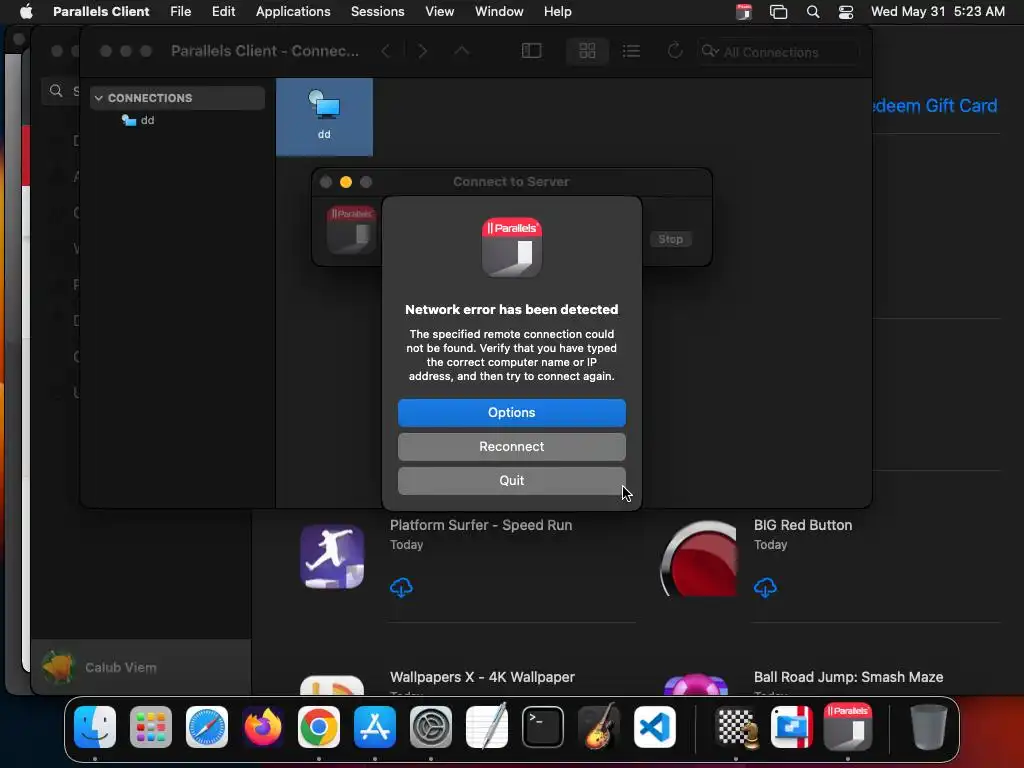Click App Store sidebar search icon
1024x768 pixels.
(56, 91)
